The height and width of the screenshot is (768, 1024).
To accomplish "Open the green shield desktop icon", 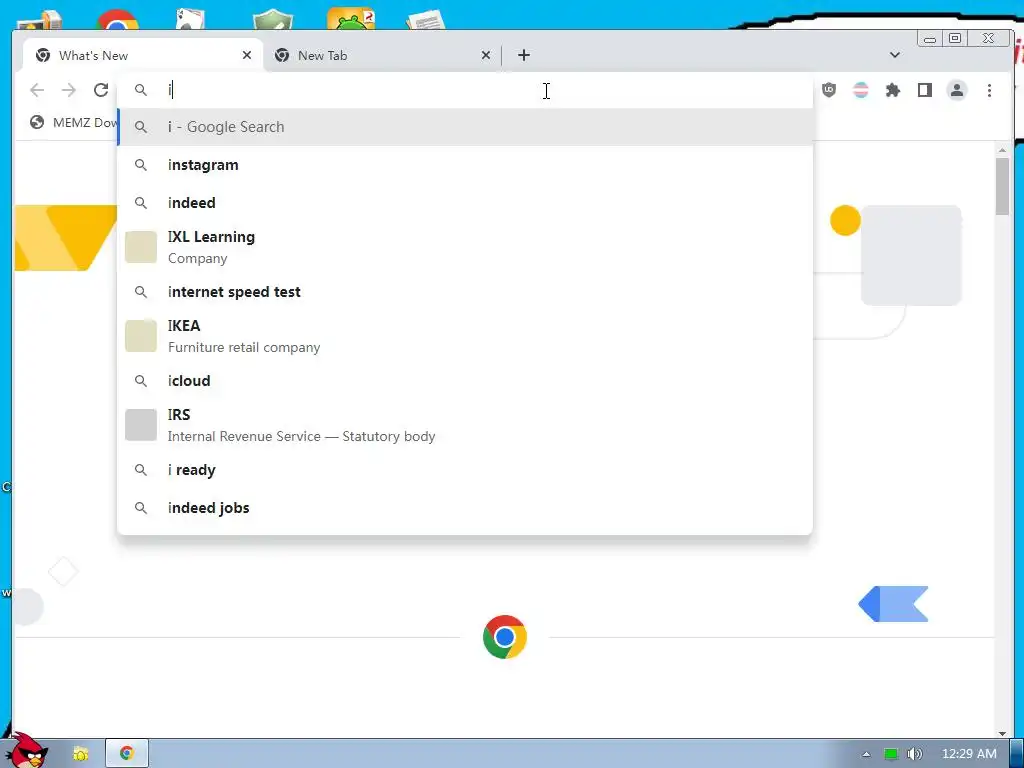I will pyautogui.click(x=273, y=20).
